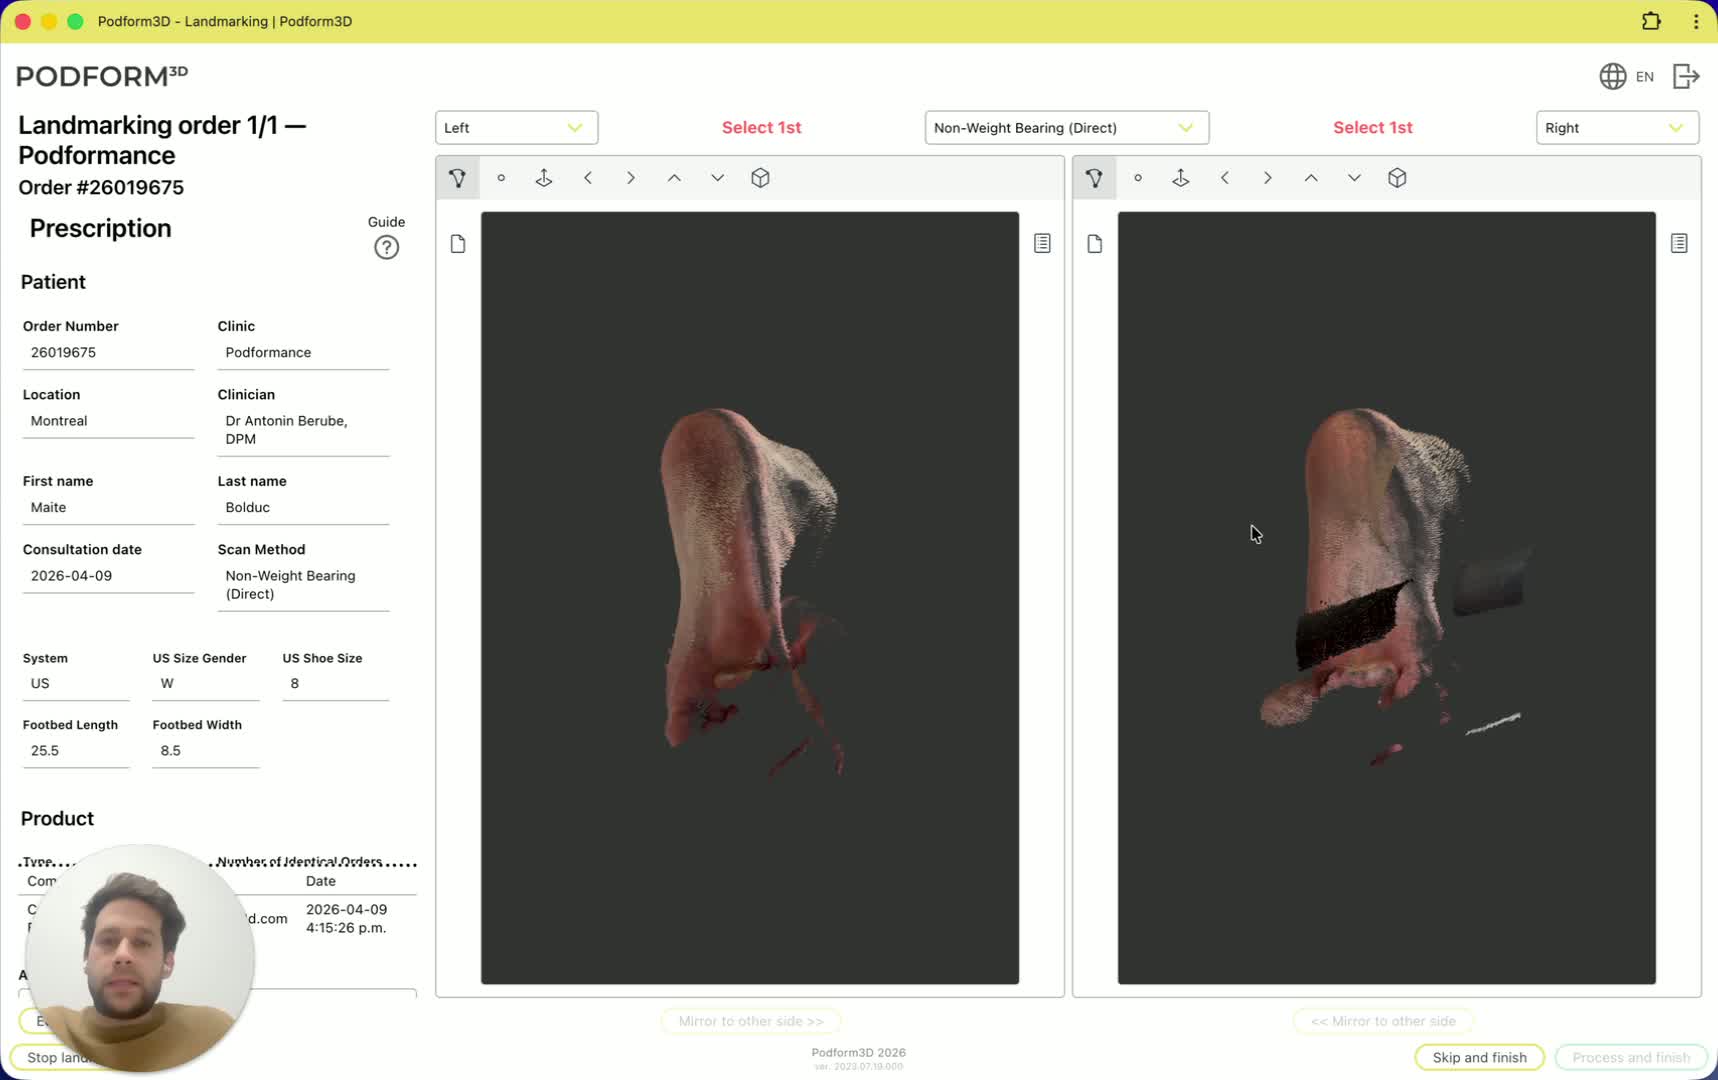Open list panel icon of left viewer
Viewport: 1718px width, 1080px height.
pos(1042,243)
